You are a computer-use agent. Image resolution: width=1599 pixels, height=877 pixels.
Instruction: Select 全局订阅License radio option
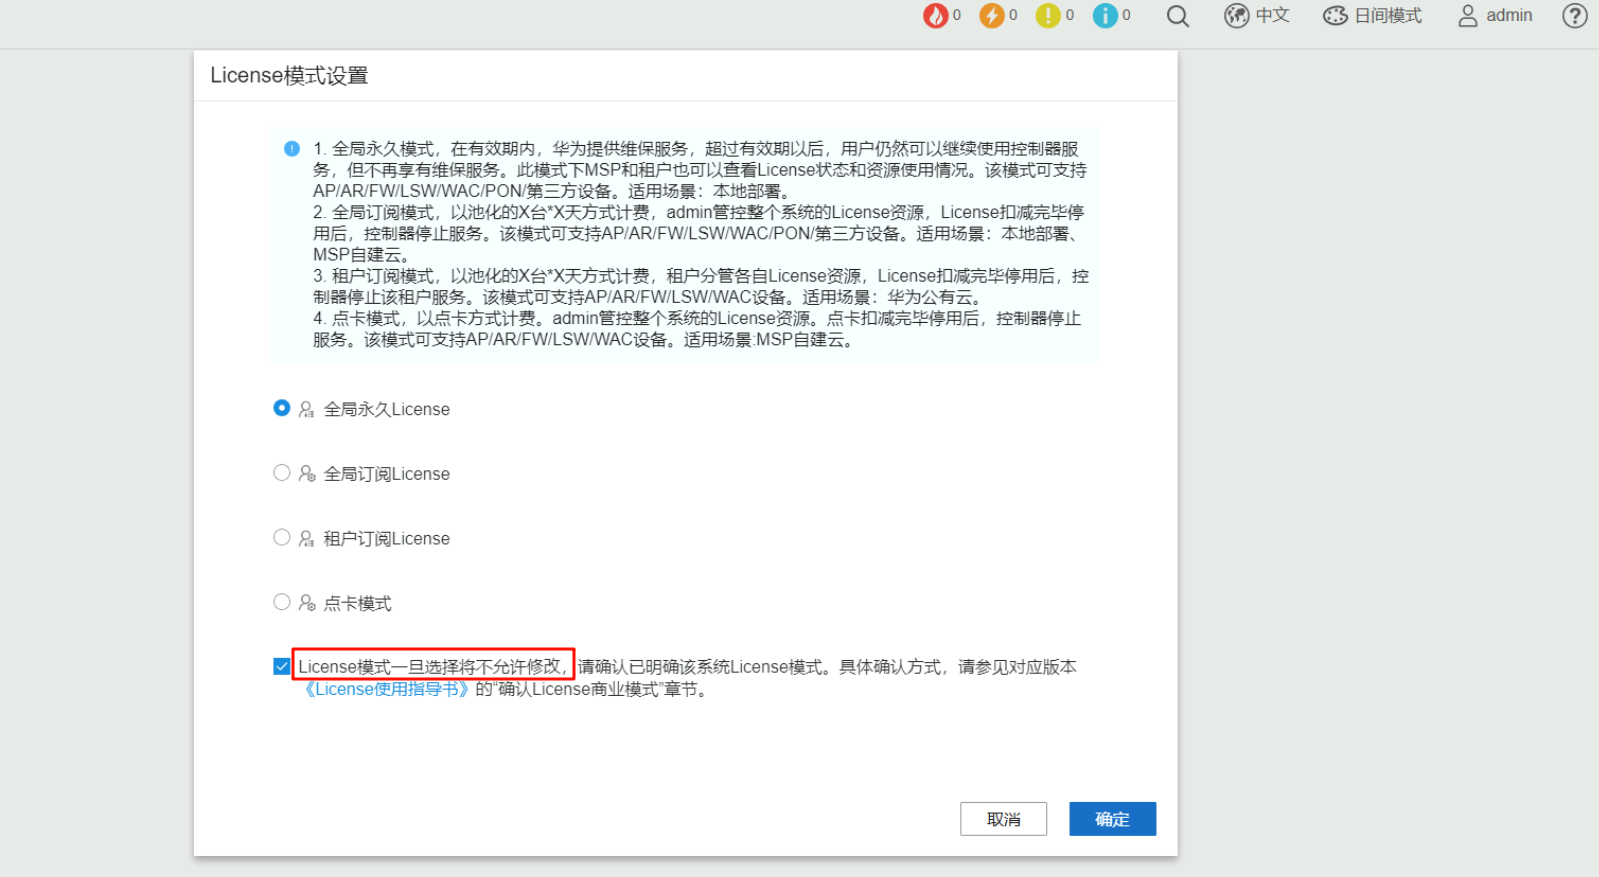pyautogui.click(x=282, y=473)
